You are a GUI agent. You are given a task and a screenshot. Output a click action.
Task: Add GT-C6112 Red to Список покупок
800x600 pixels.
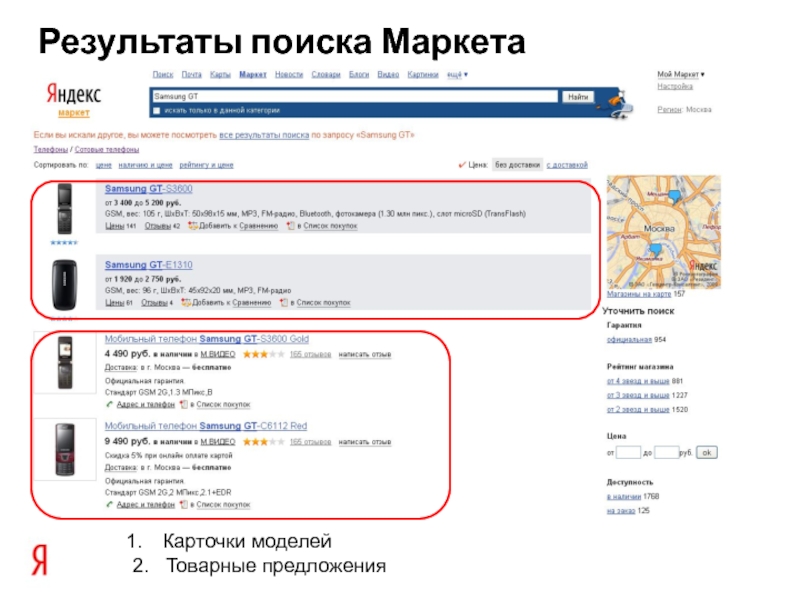[223, 504]
